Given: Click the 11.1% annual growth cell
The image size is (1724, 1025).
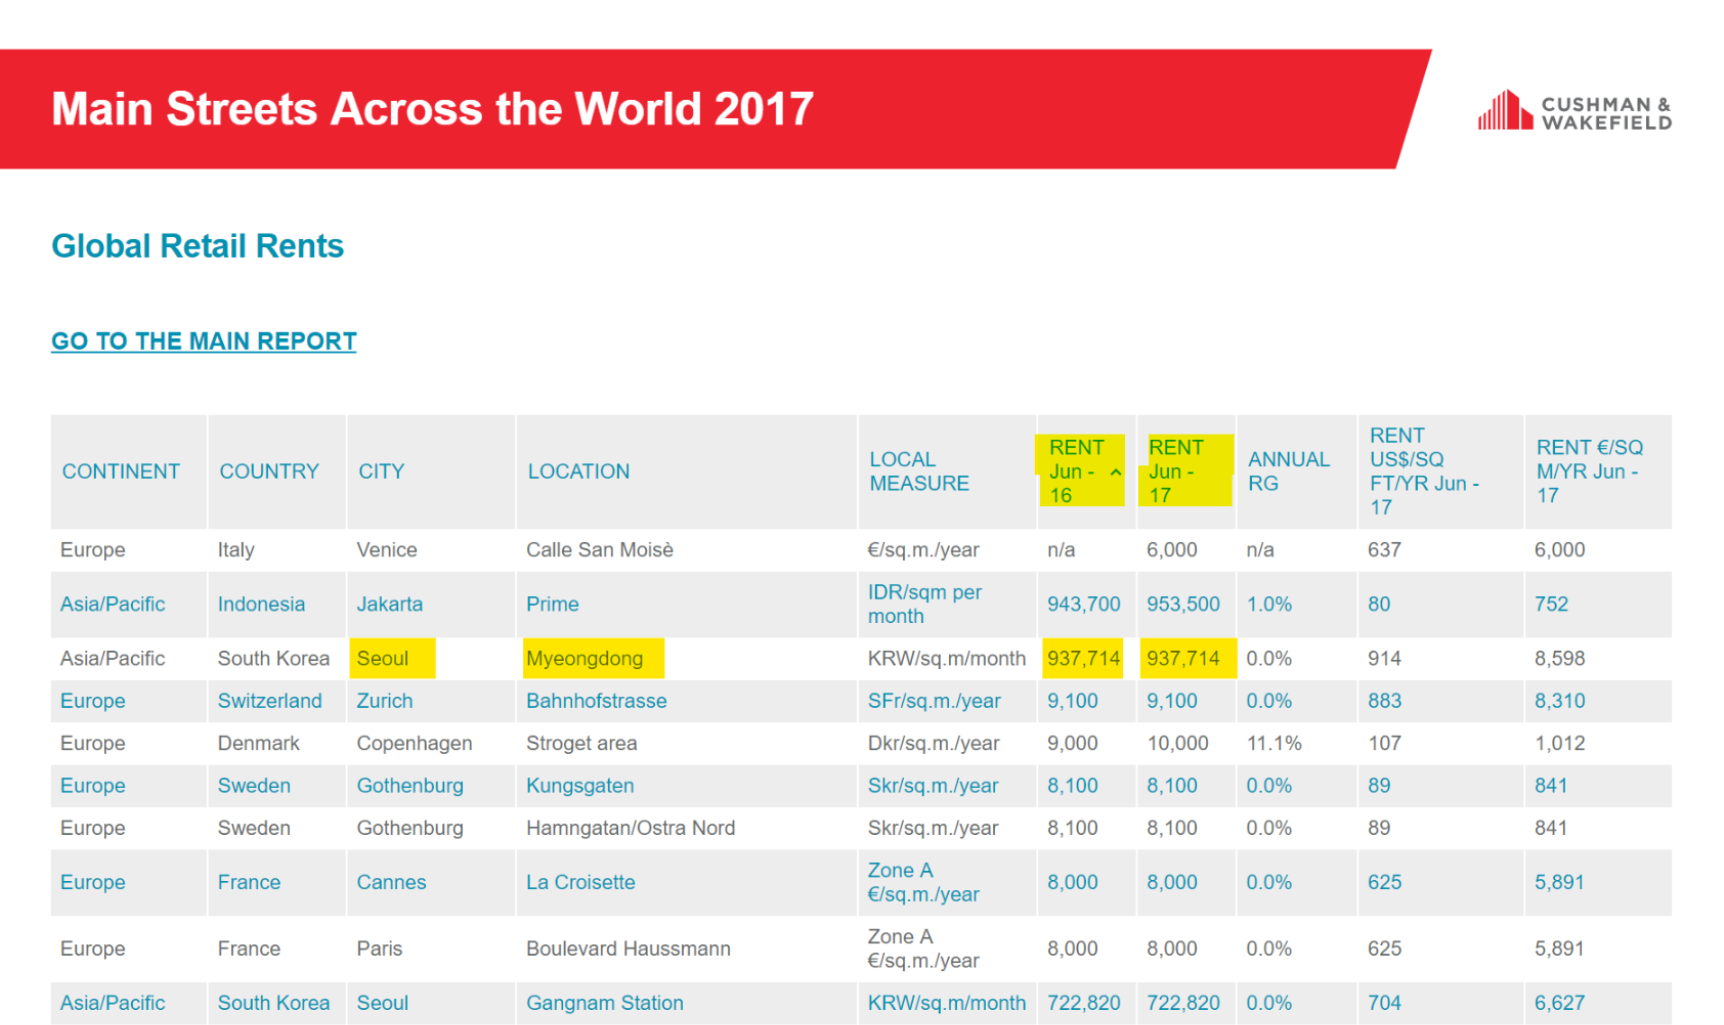Looking at the screenshot, I should pos(1274,743).
